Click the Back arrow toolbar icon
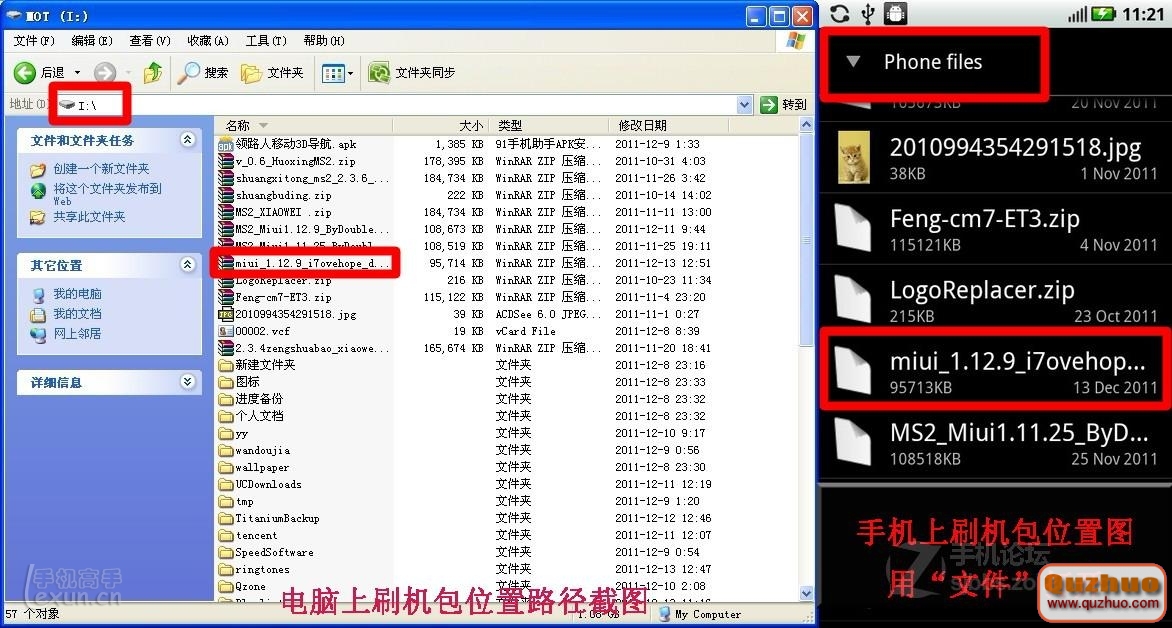The image size is (1172, 628). click(25, 73)
